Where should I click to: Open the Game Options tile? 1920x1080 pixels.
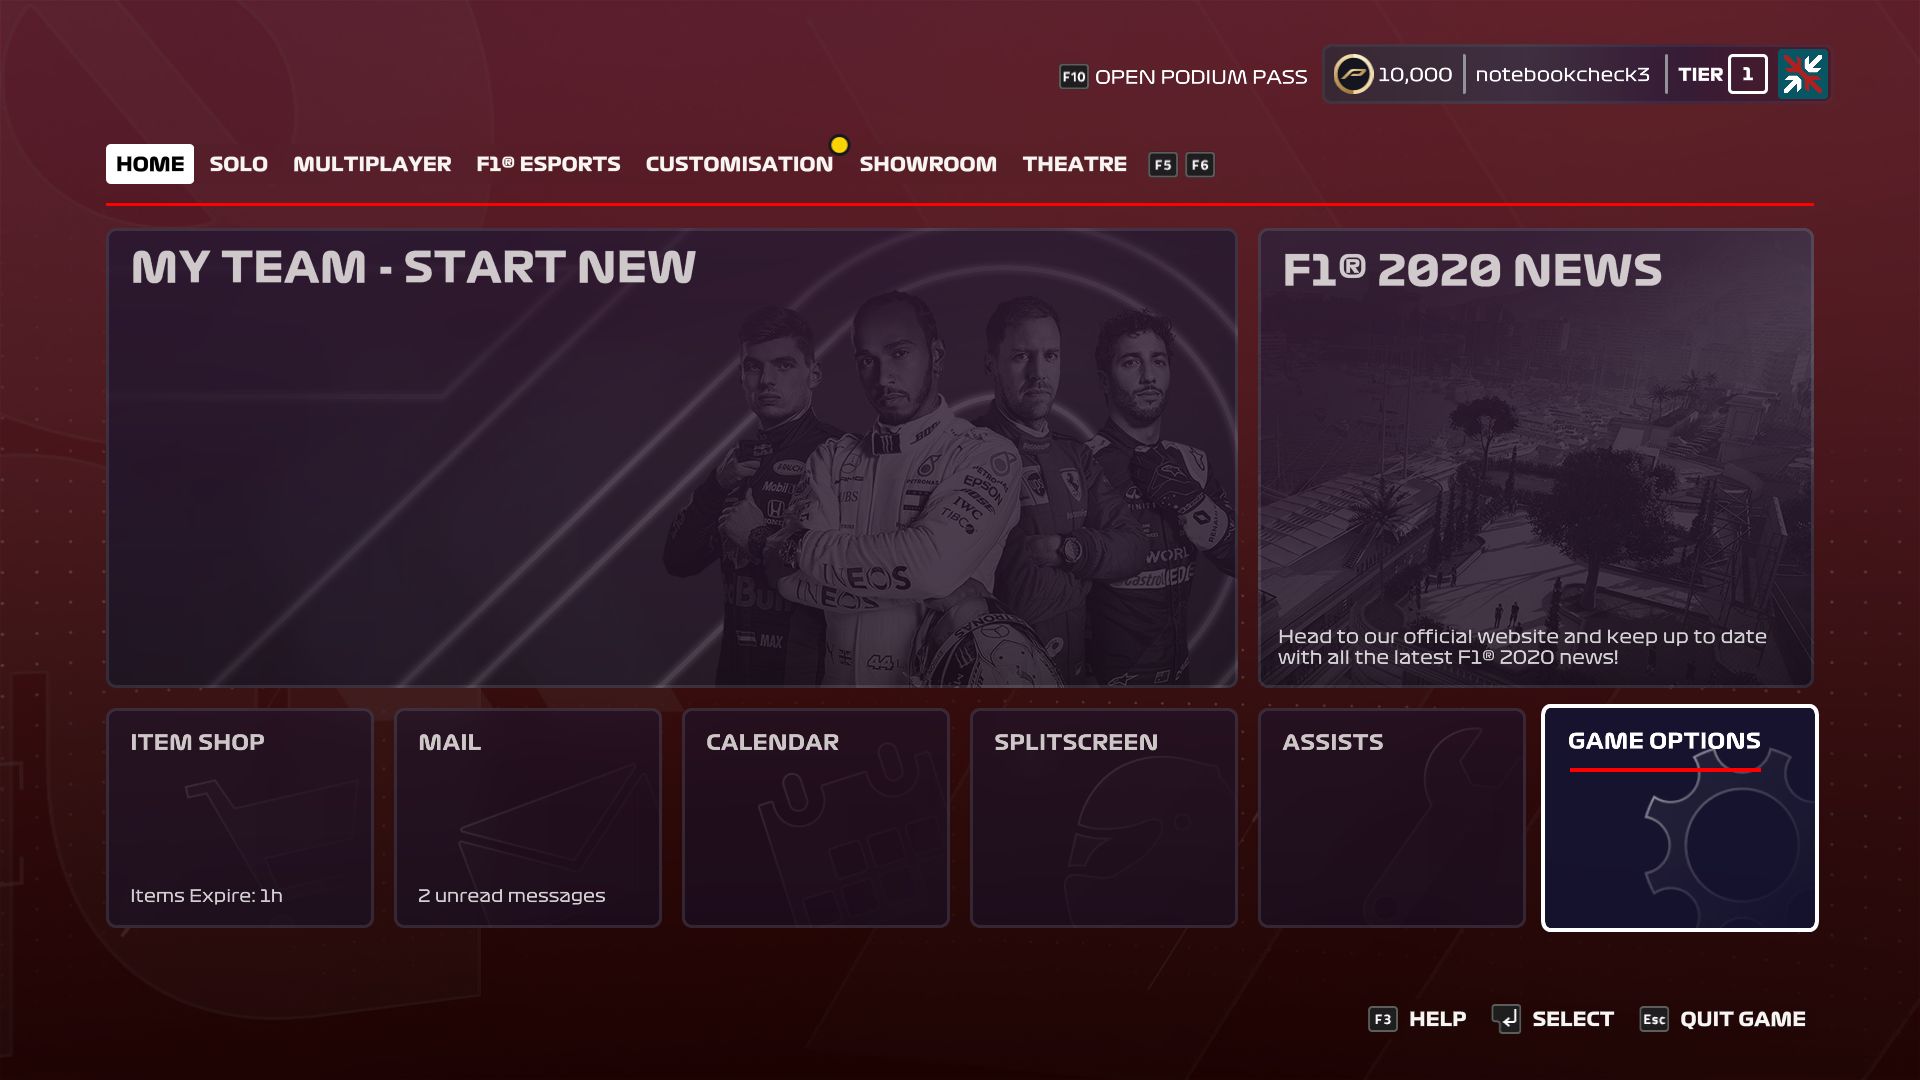click(1679, 818)
